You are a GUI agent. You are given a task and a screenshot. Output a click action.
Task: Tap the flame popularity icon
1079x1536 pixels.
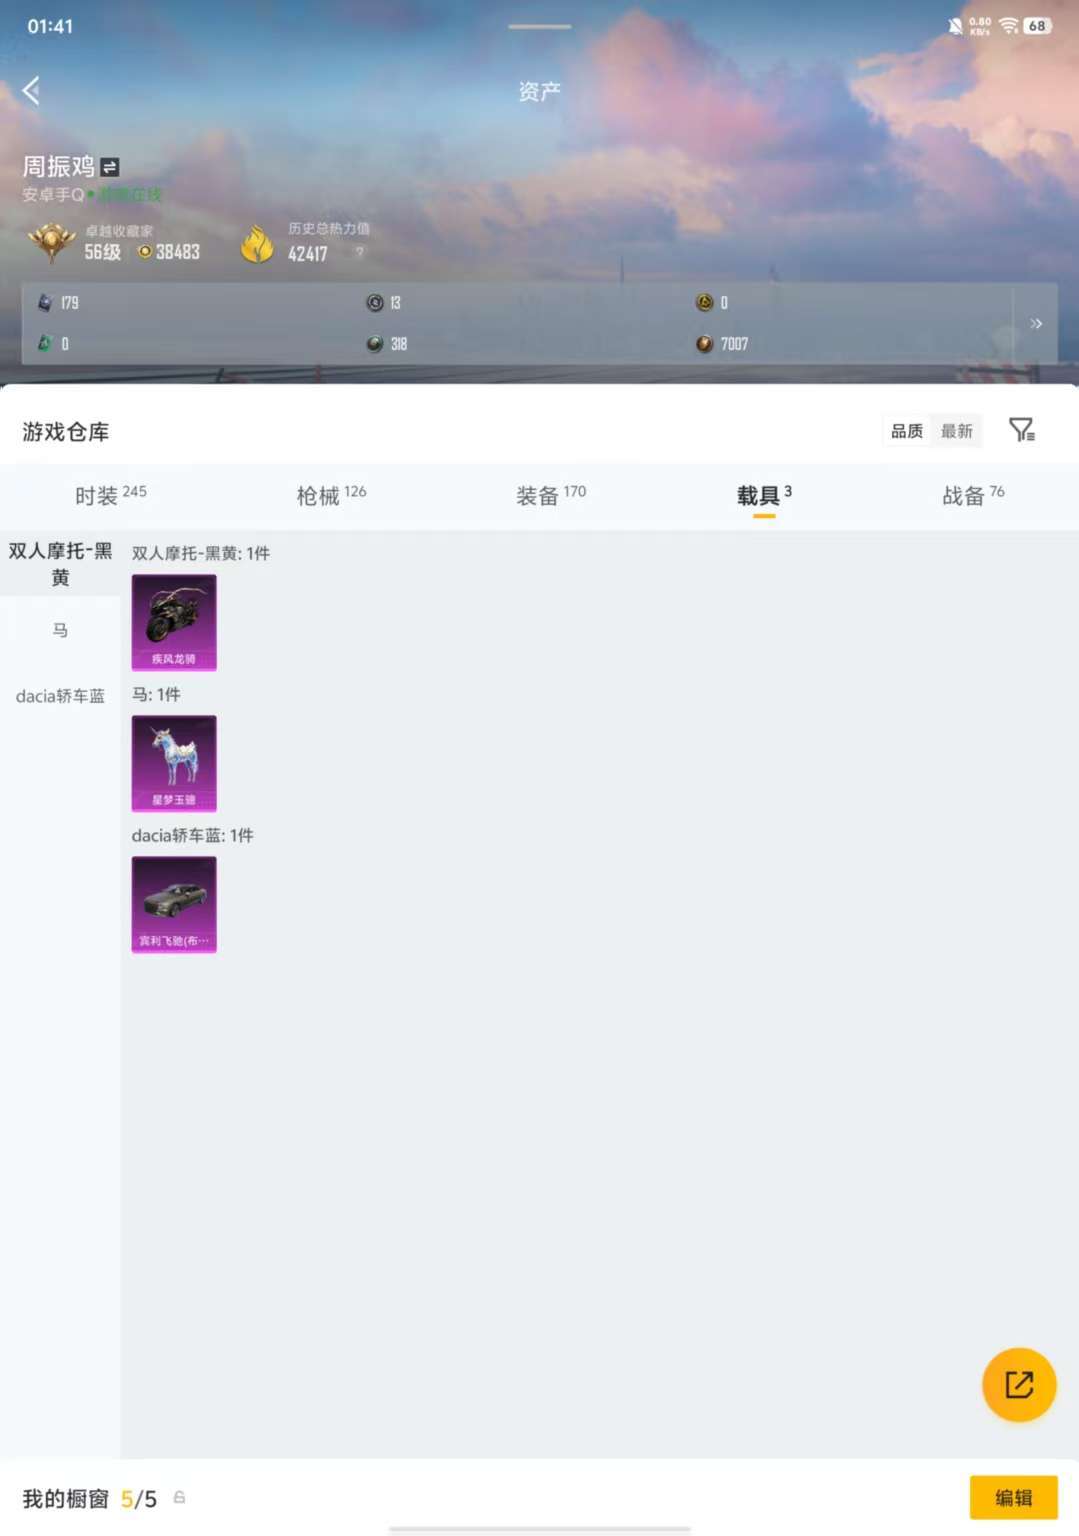(258, 243)
